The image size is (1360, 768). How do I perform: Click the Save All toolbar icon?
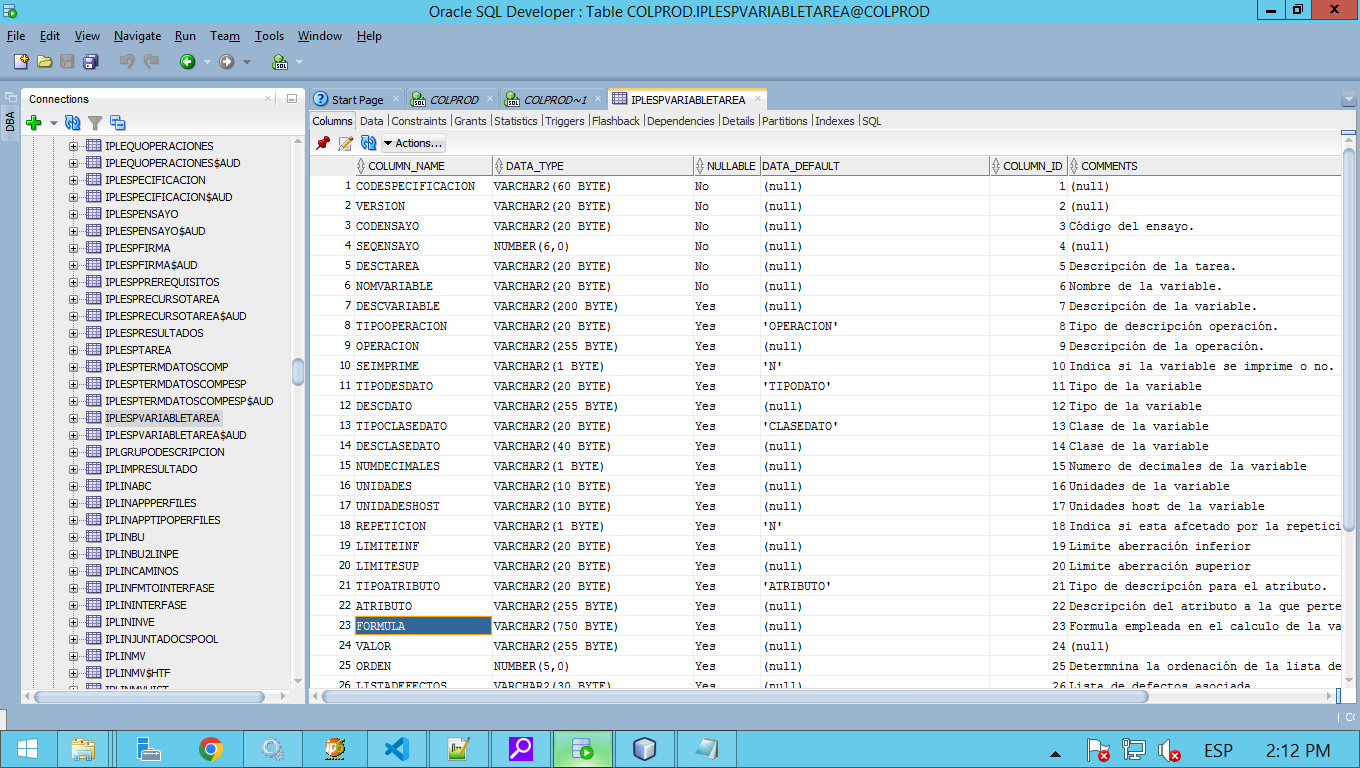click(x=91, y=61)
